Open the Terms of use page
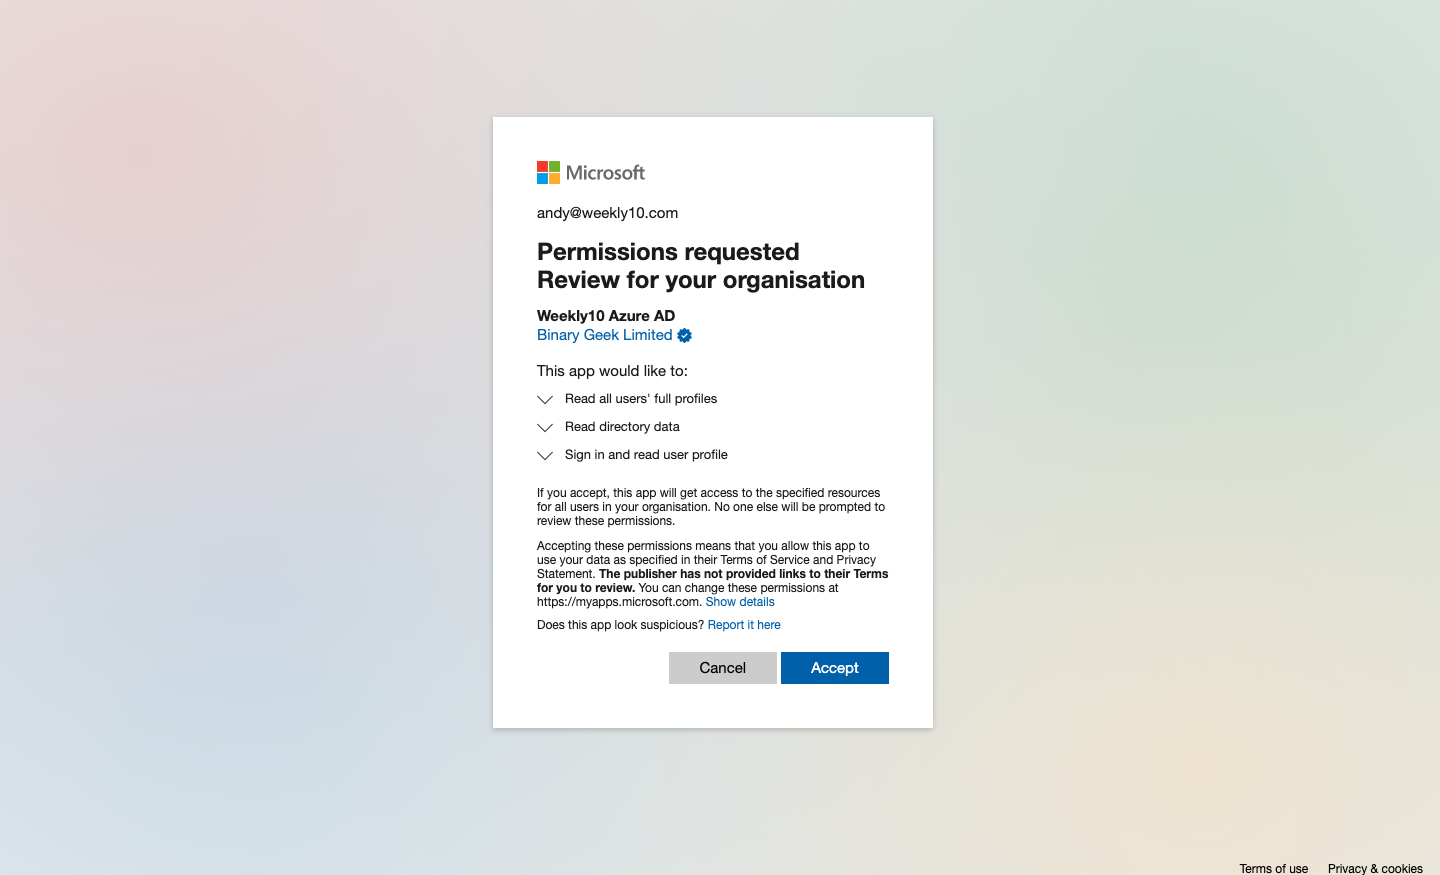Viewport: 1440px width, 875px height. point(1273,868)
